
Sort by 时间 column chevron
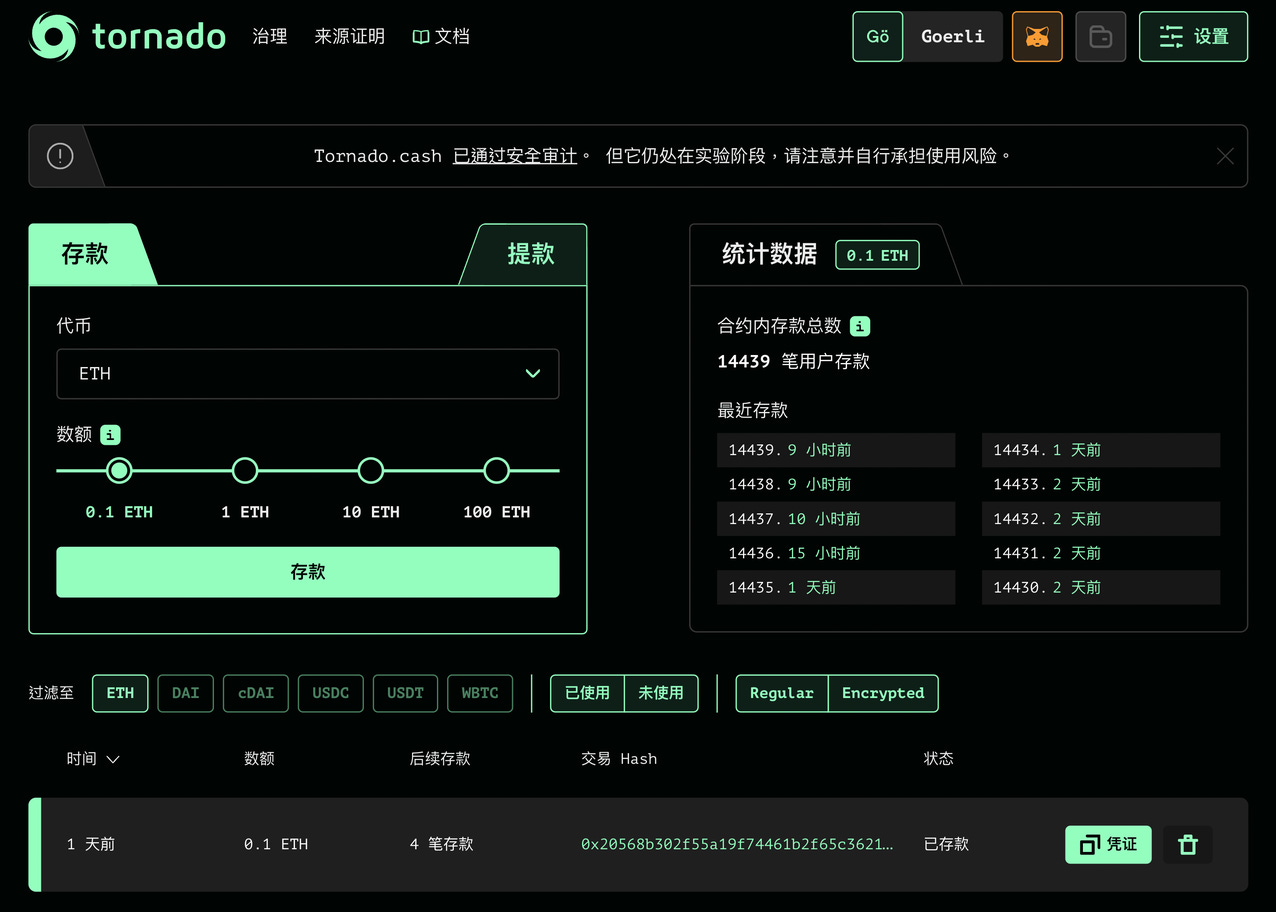[x=113, y=760]
